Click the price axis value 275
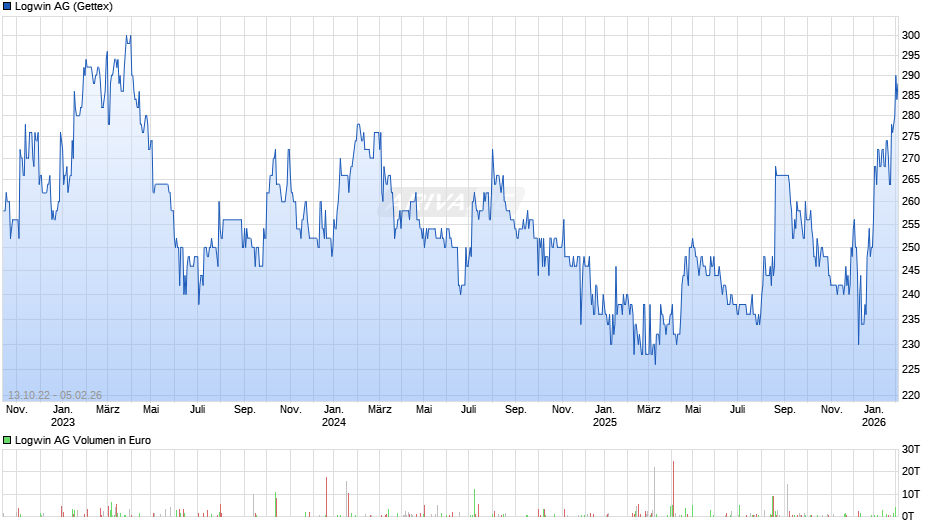 [911, 137]
